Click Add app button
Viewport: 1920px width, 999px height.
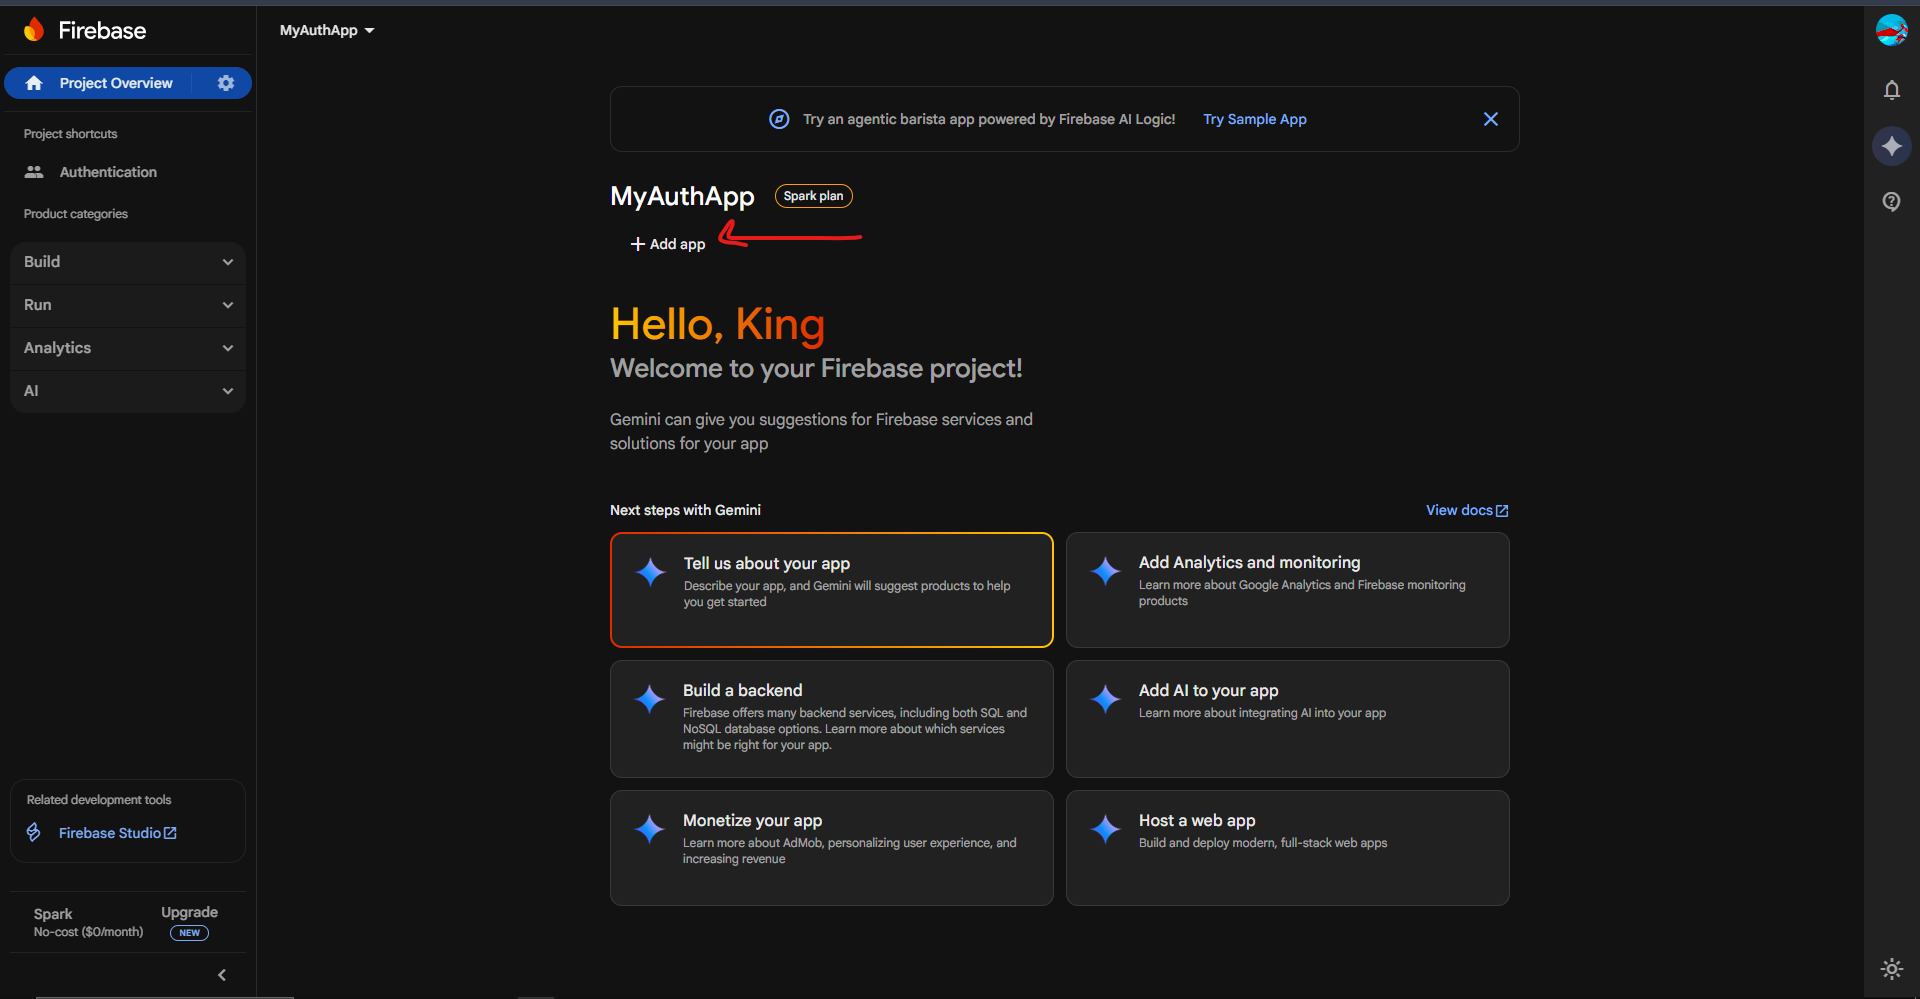tap(668, 244)
